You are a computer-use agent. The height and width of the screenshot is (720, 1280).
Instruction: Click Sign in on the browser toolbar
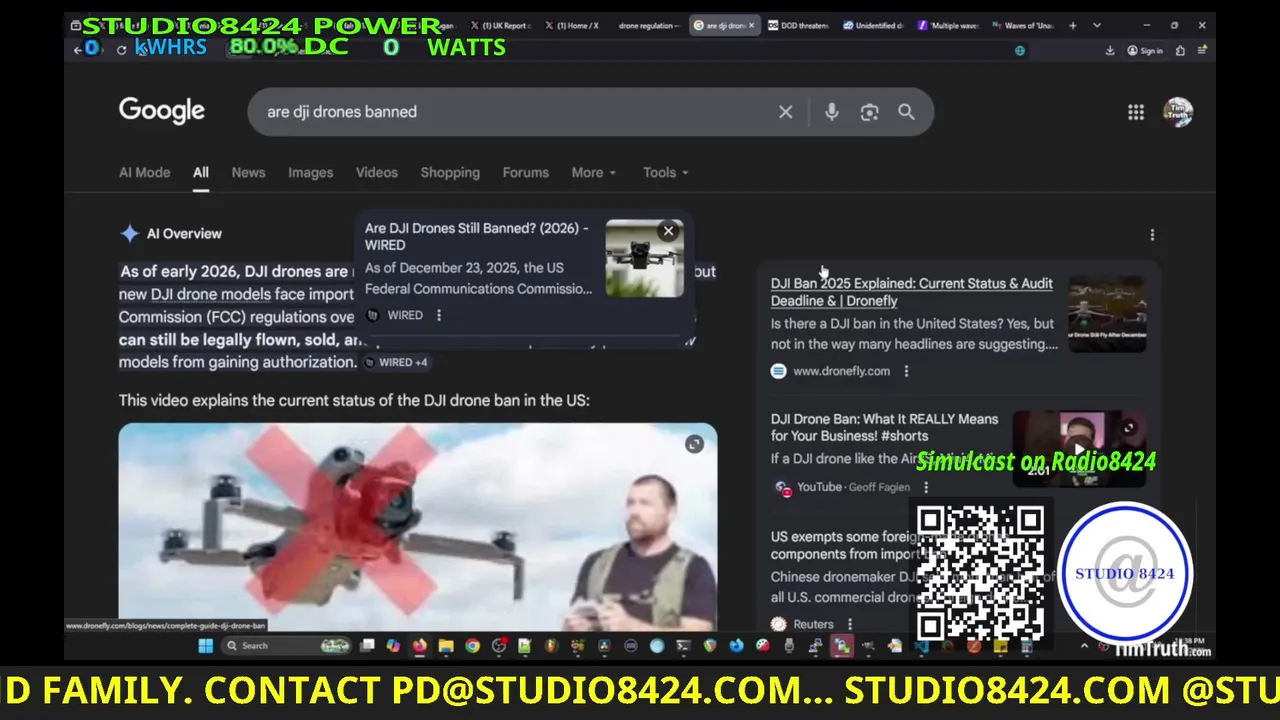[x=1145, y=50]
